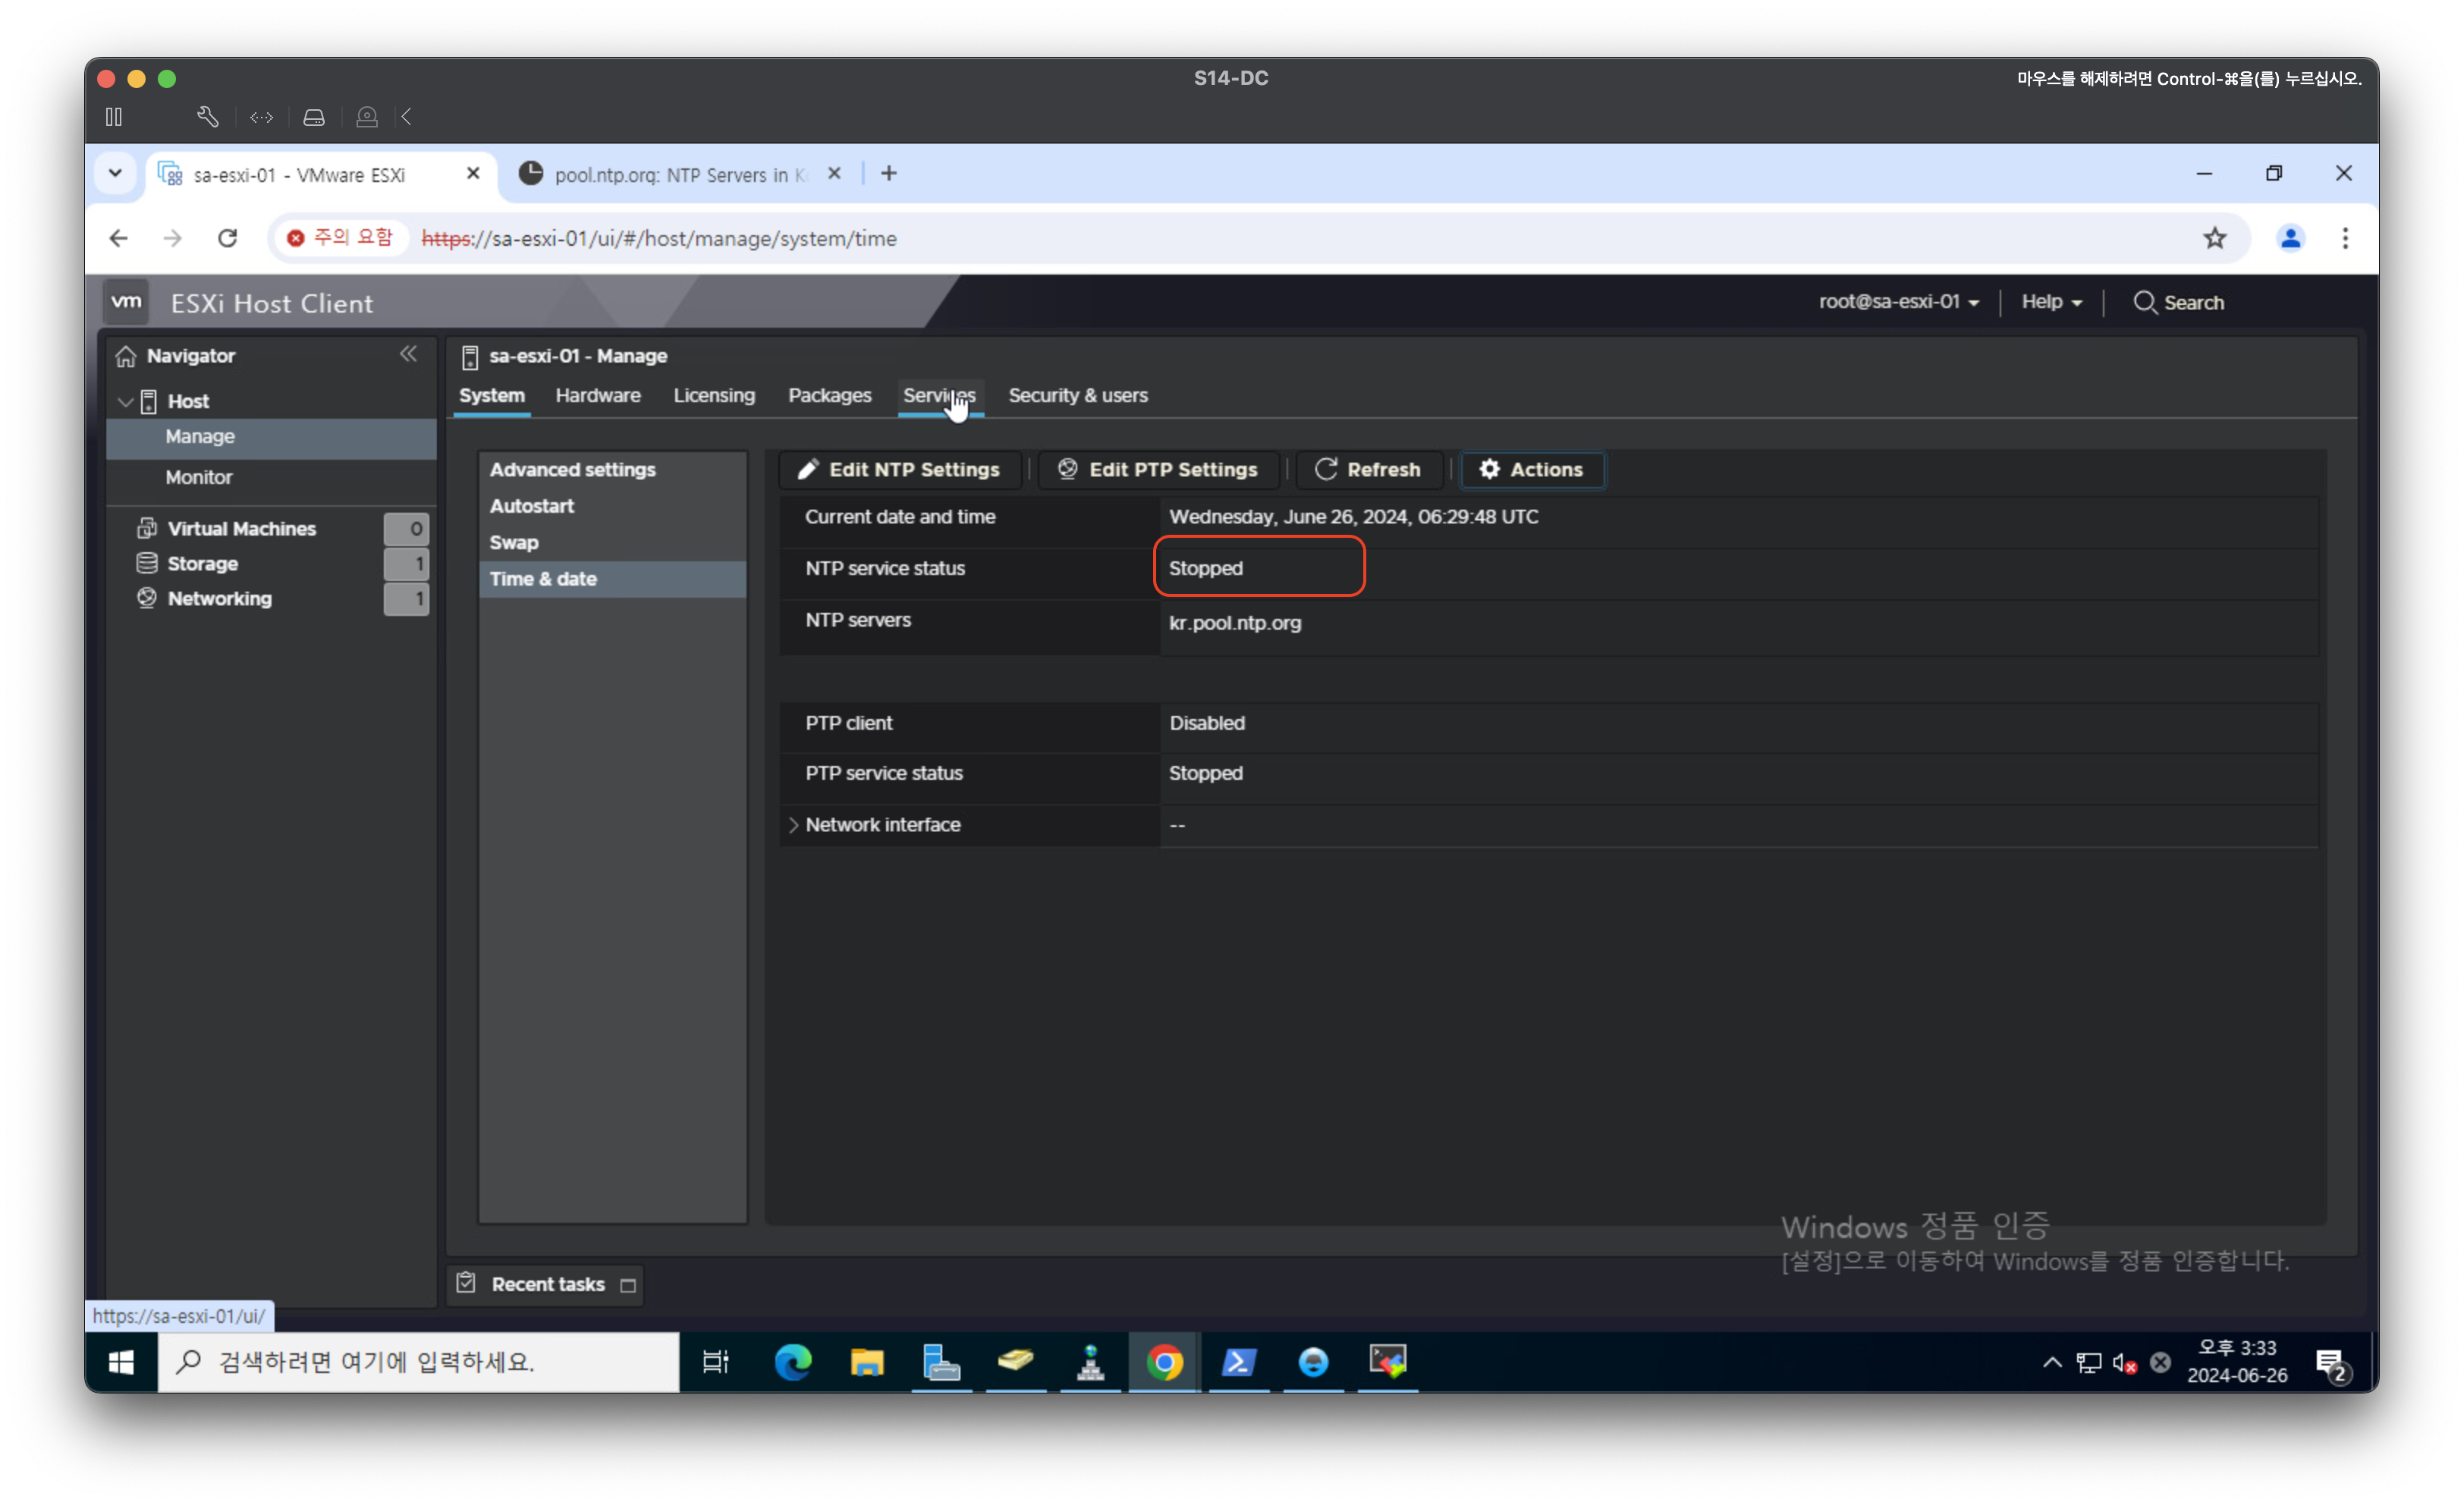
Task: Click the Virtual Machines icon in Navigator
Action: tap(147, 528)
